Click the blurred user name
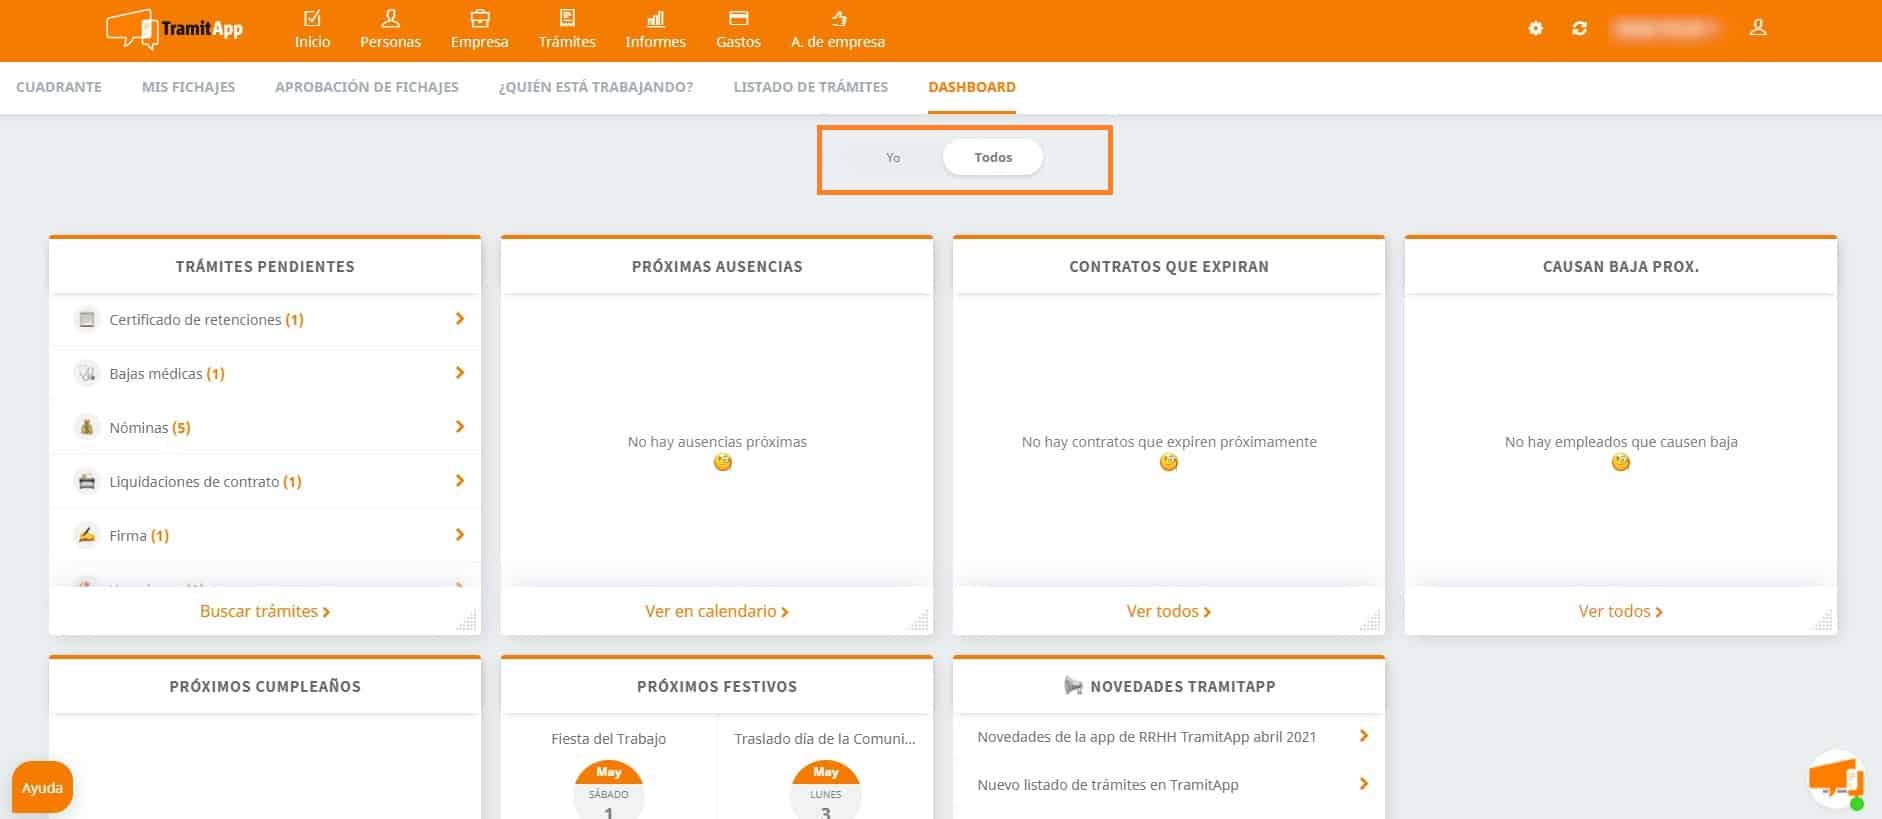Viewport: 1882px width, 819px height. [x=1665, y=29]
